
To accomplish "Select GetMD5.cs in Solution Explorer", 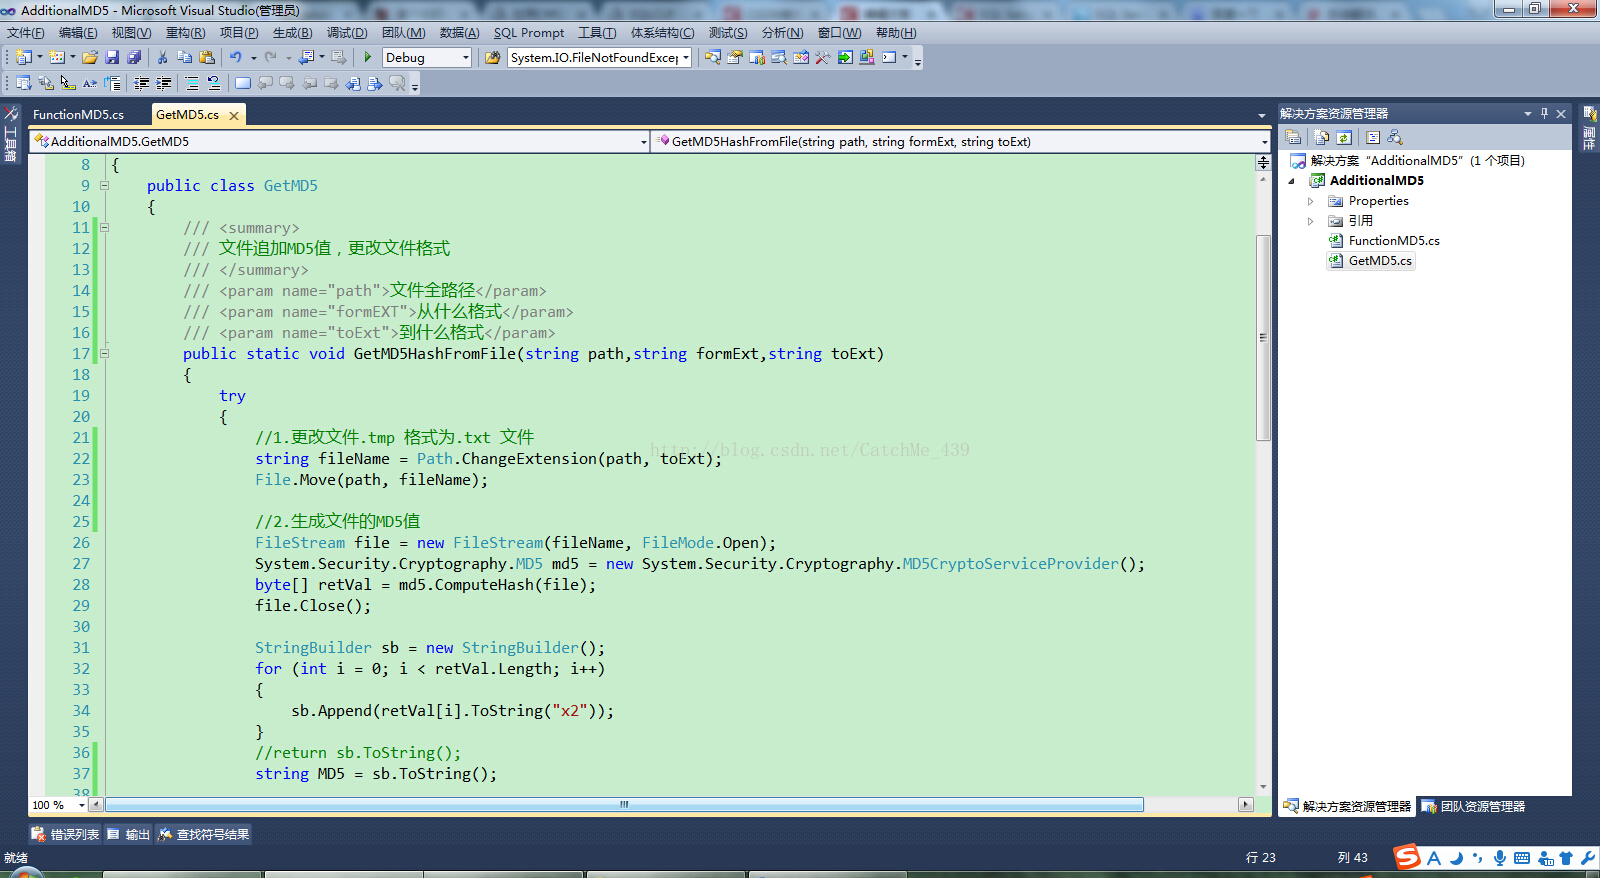I will coord(1371,261).
